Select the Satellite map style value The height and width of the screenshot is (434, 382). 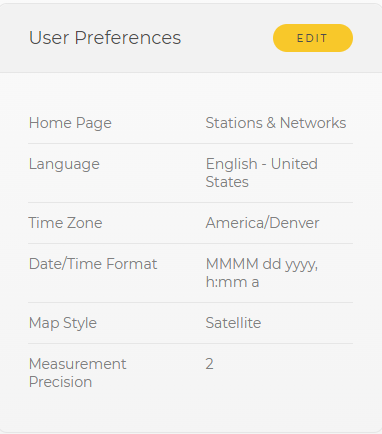click(x=233, y=323)
